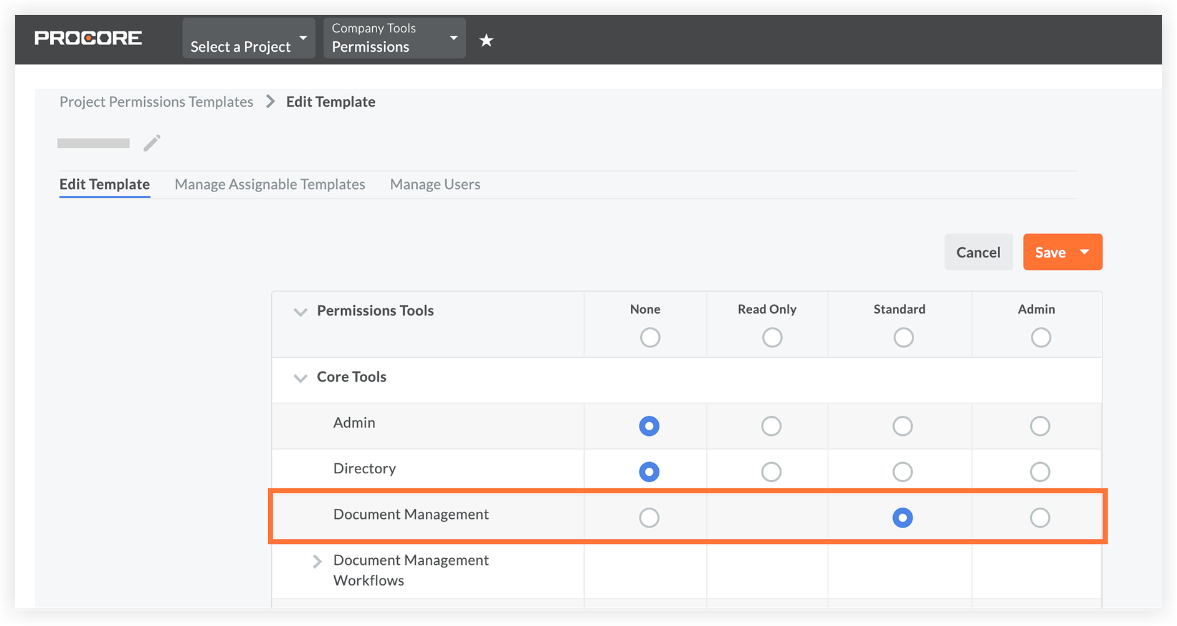The image size is (1177, 626).
Task: Expand the Document Management Workflows row
Action: [317, 561]
